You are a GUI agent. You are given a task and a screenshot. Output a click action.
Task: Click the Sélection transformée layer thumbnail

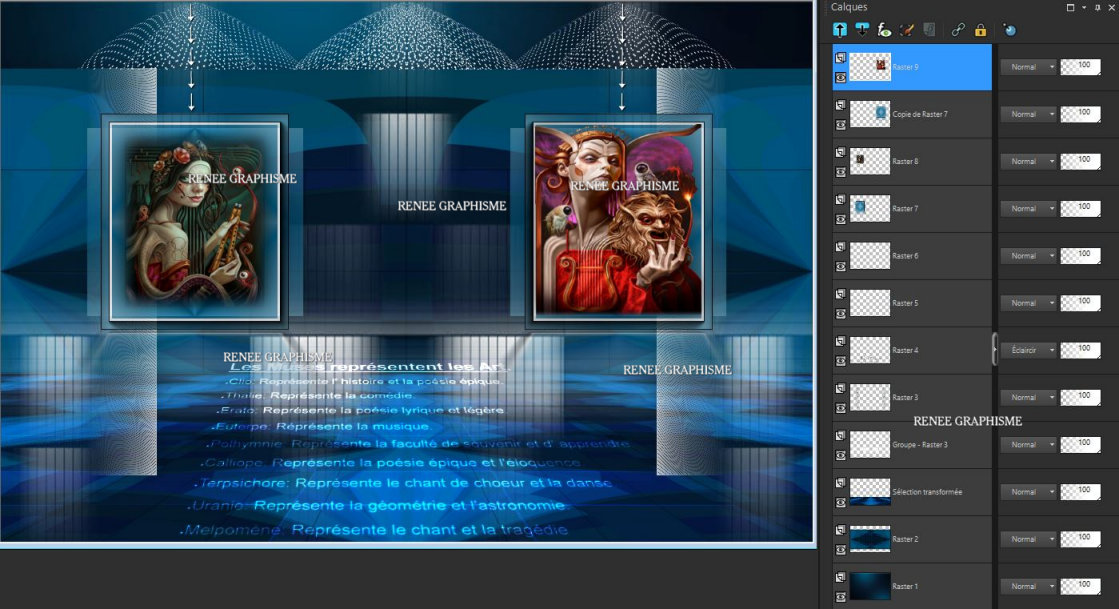pos(870,492)
